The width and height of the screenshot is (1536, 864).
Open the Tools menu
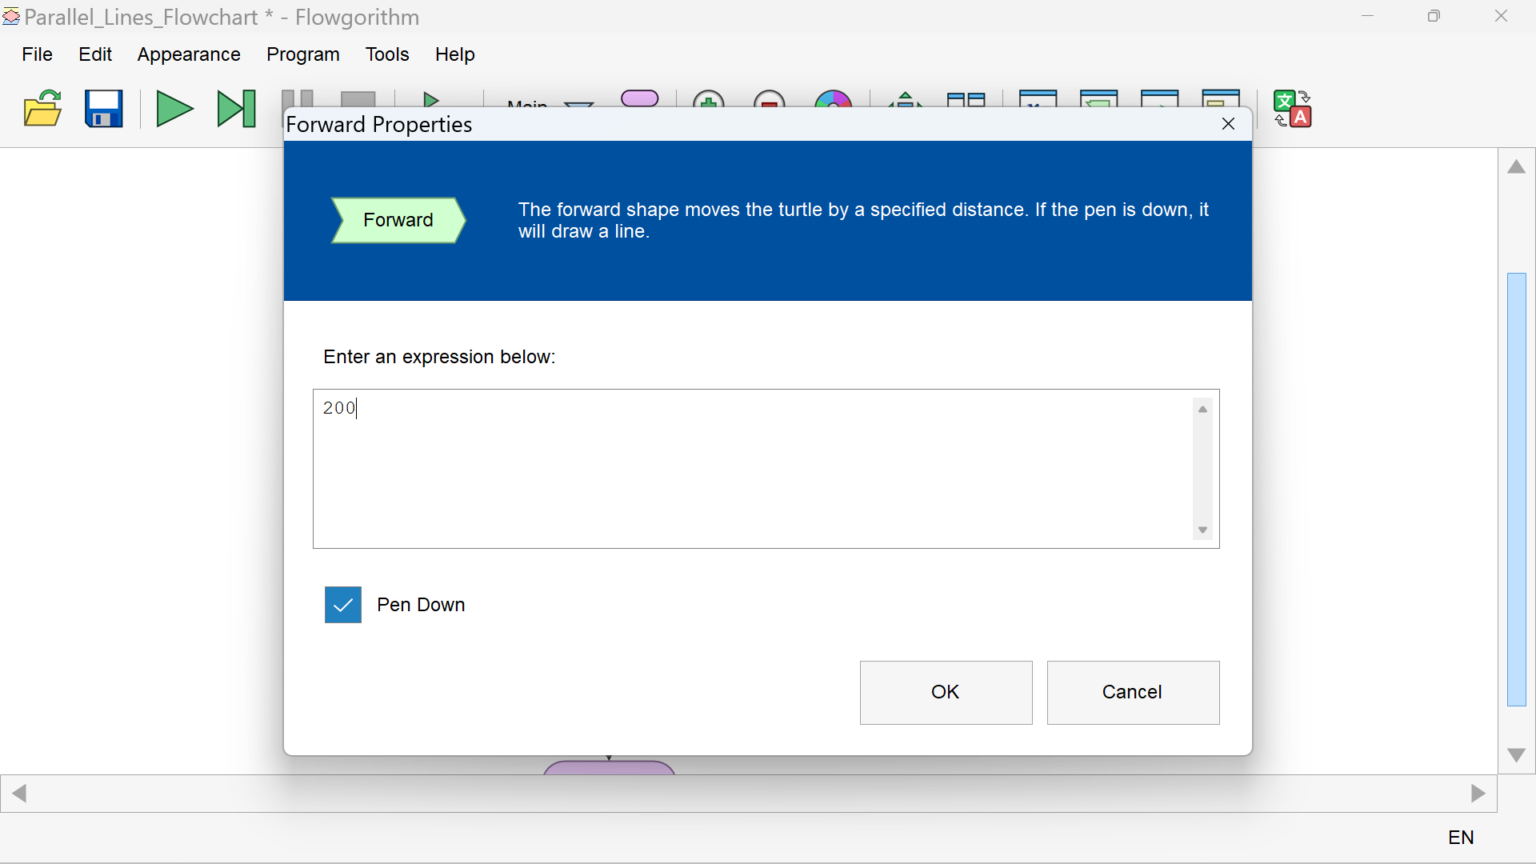pyautogui.click(x=387, y=54)
